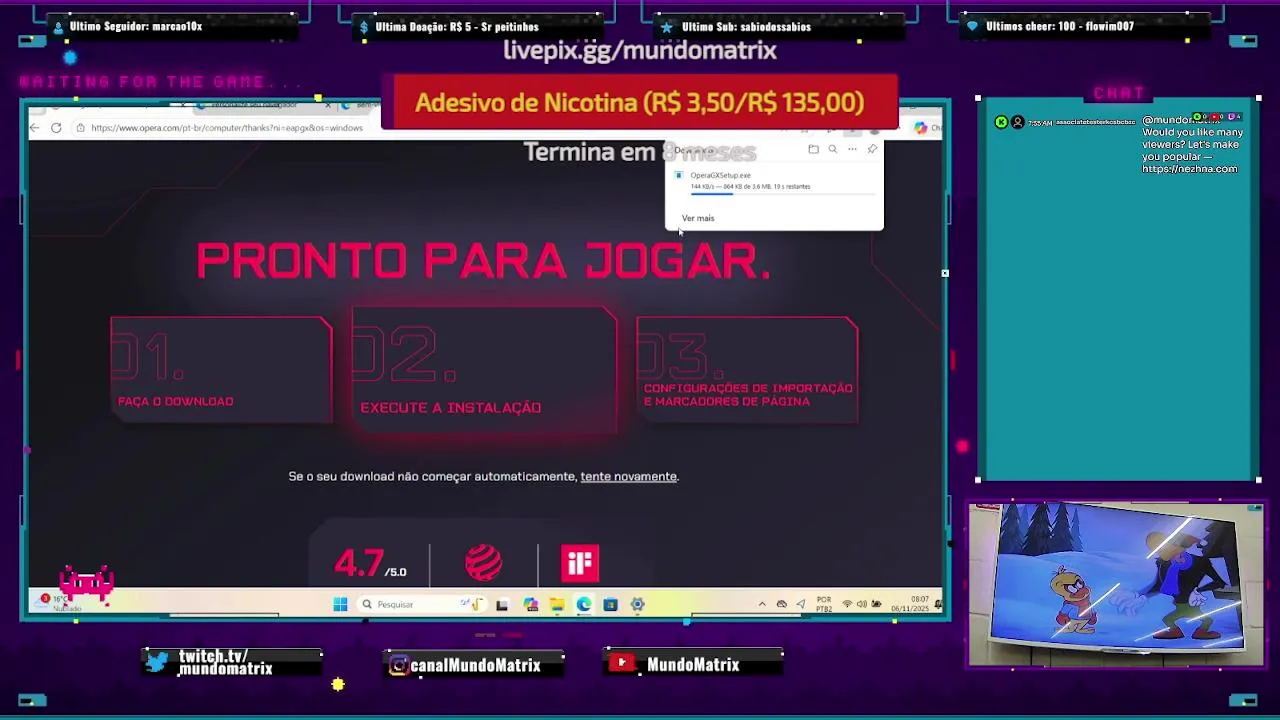Click the opera.com address bar URL
The width and height of the screenshot is (1280, 720).
pos(227,128)
